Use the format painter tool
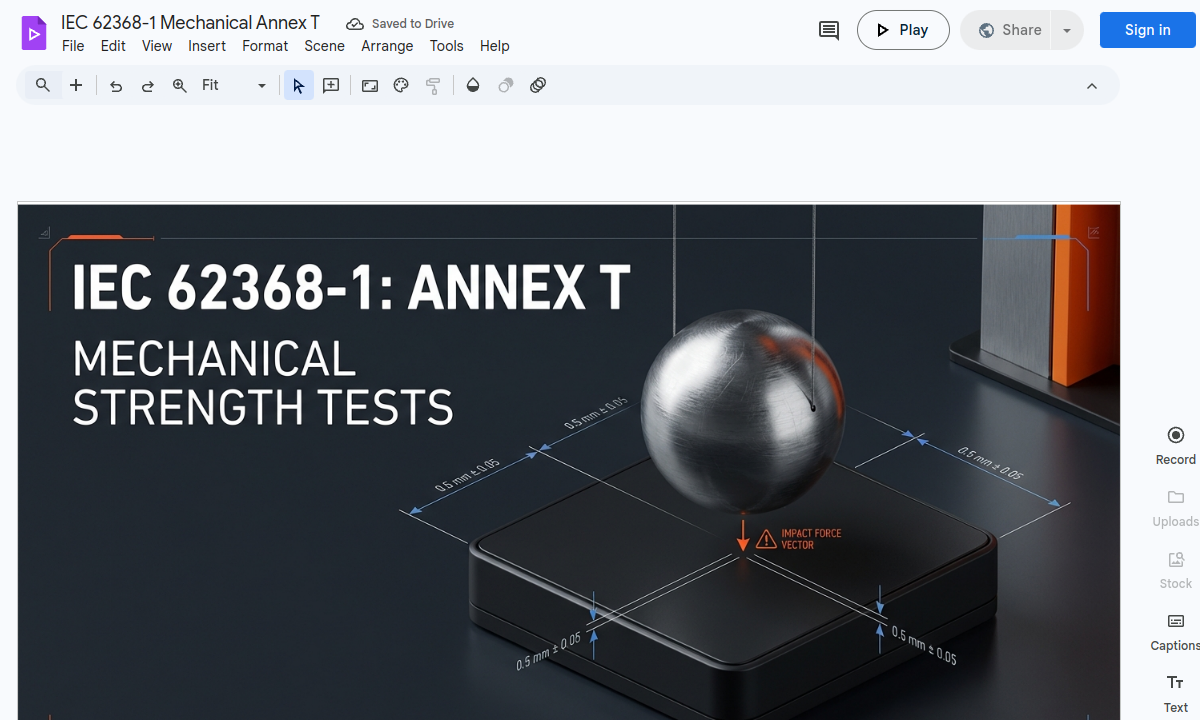 tap(433, 85)
